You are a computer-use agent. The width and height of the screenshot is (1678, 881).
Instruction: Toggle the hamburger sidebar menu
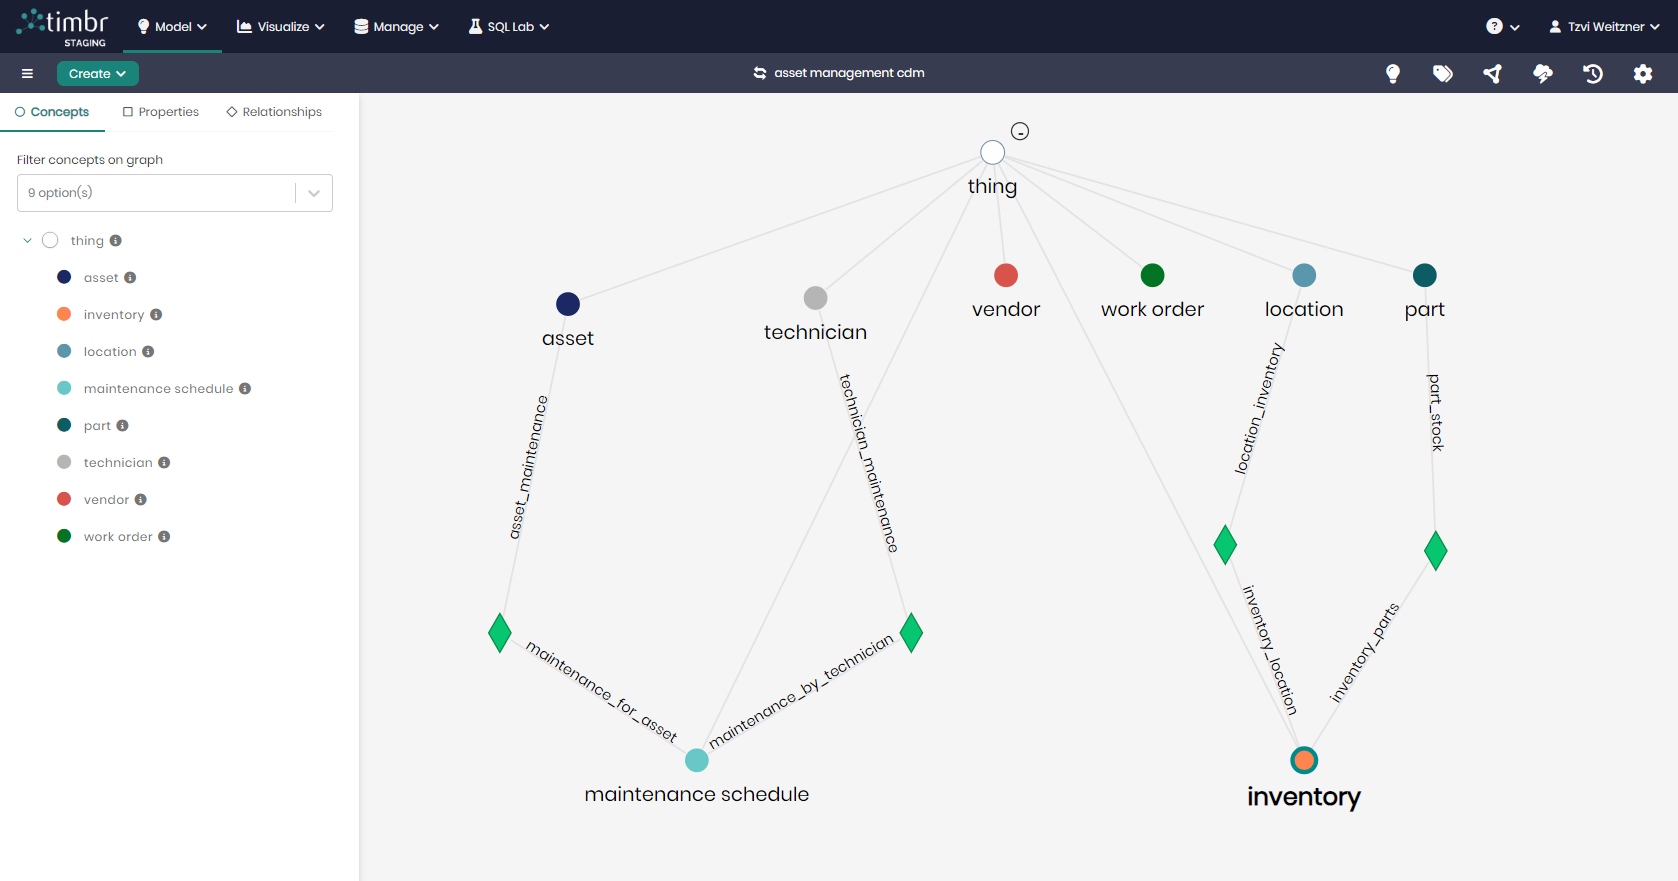pyautogui.click(x=27, y=74)
